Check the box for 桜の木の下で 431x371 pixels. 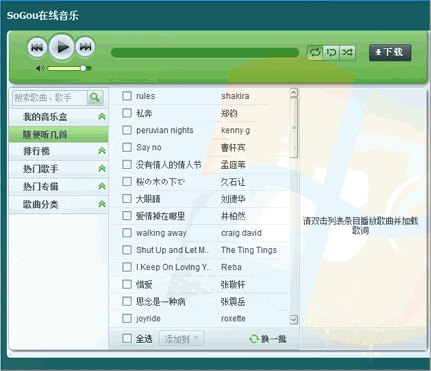[127, 182]
